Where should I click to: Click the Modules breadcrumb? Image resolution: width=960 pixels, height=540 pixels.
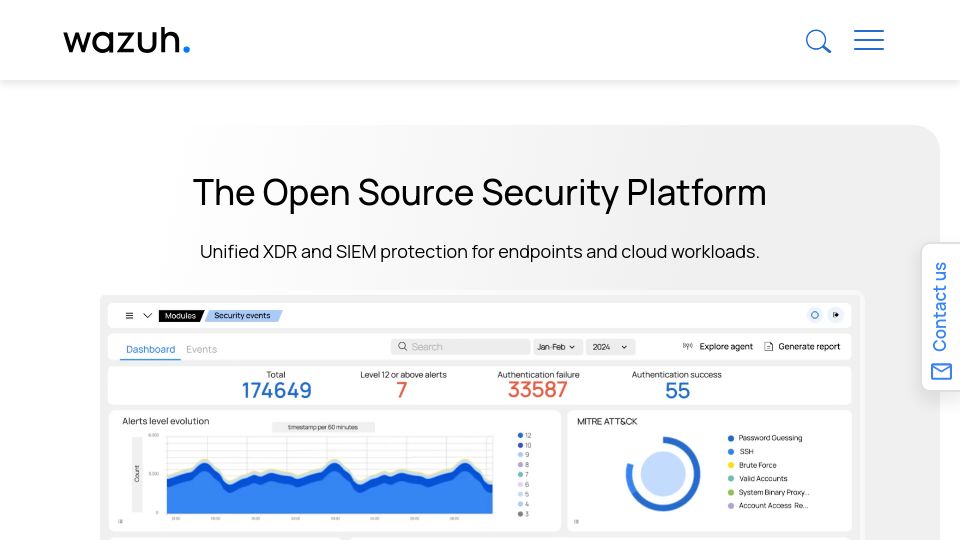(x=180, y=316)
